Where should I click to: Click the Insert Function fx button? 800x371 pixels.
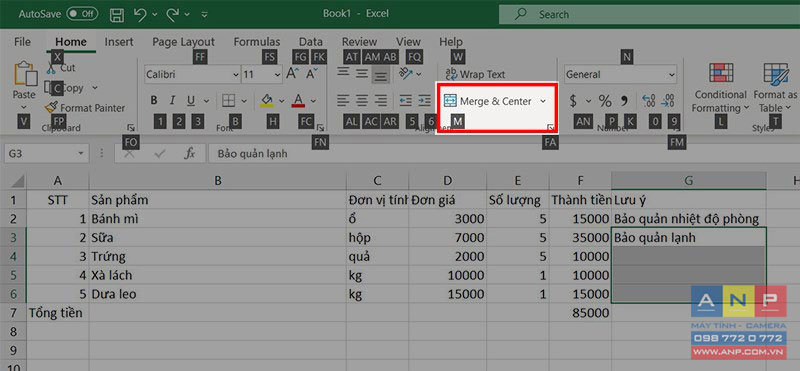pos(189,153)
